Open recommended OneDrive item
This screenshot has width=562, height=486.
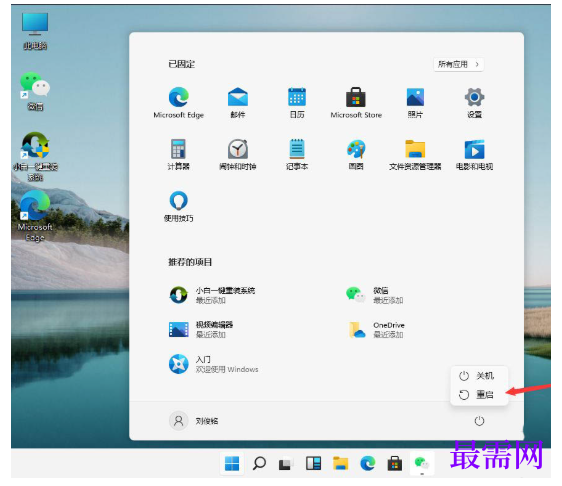pos(376,329)
